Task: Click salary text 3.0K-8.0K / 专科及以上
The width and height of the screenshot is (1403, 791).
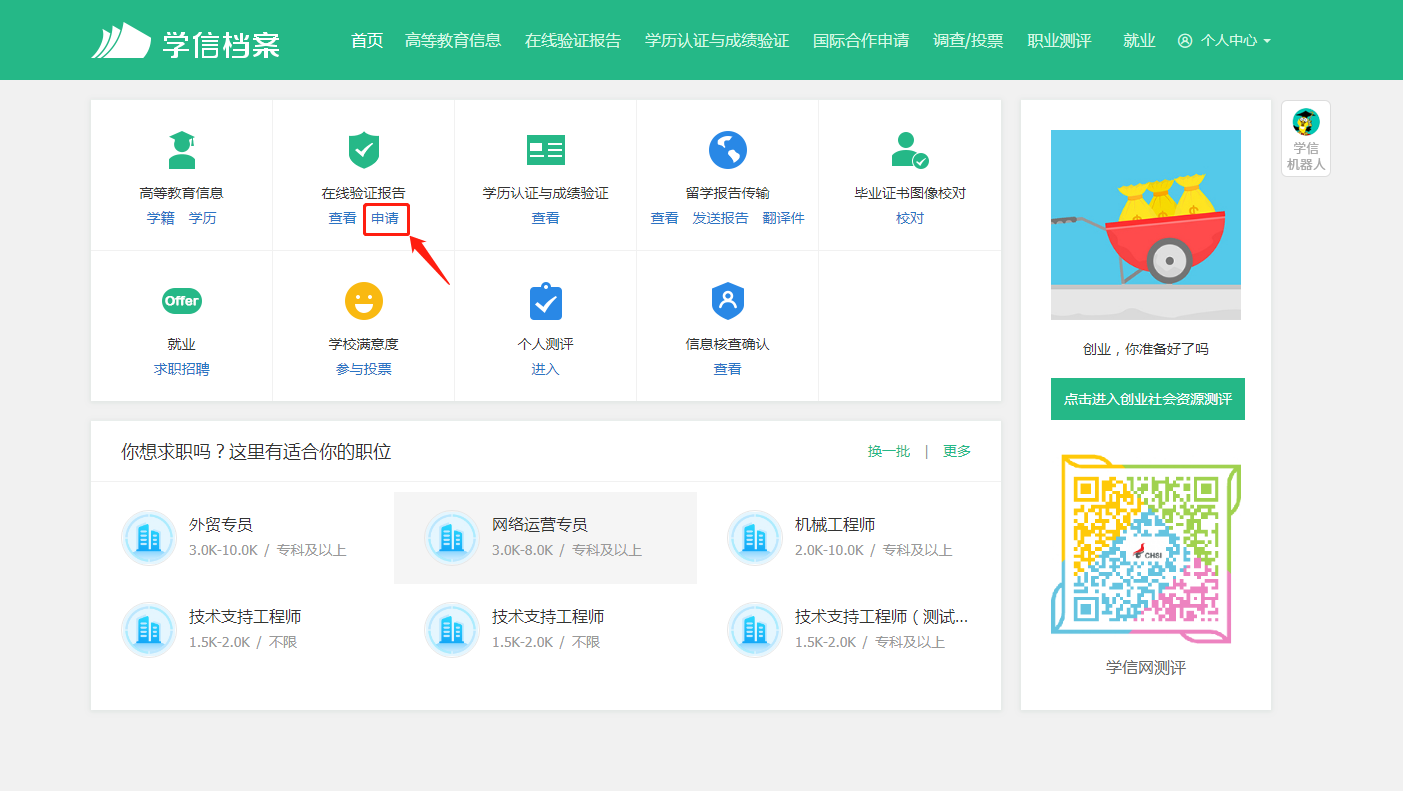Action: pyautogui.click(x=566, y=550)
